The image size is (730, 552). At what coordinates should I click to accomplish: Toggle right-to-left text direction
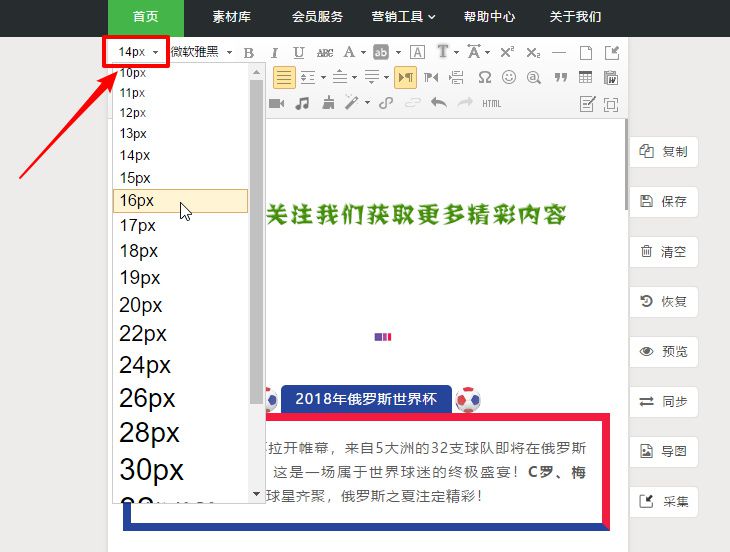pos(432,77)
